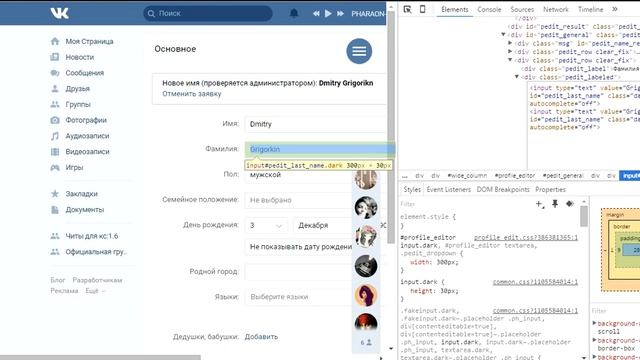The width and height of the screenshot is (640, 360).
Task: Show more DevTools tabs chevron
Action: pos(615,9)
